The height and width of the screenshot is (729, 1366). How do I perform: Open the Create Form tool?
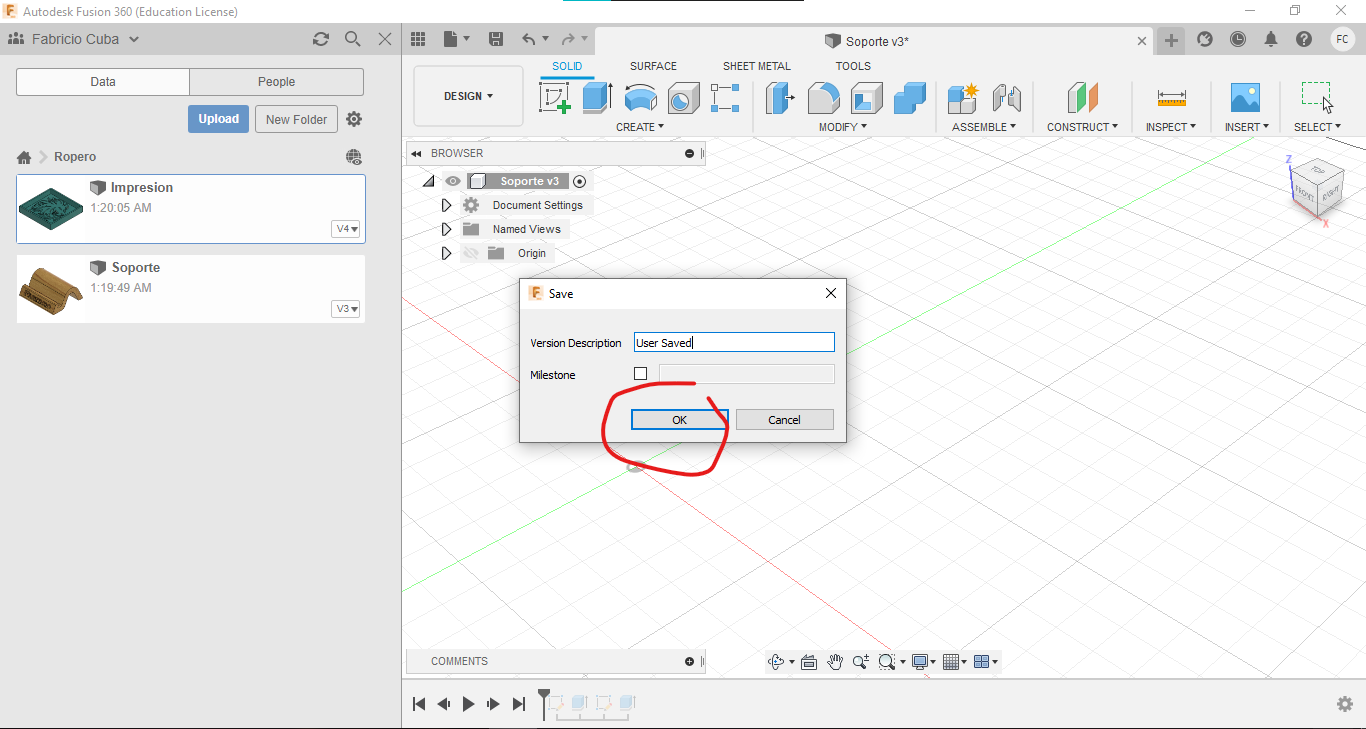(725, 98)
